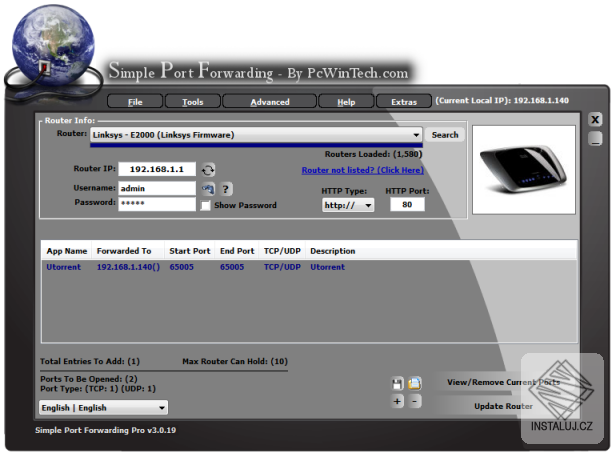Open the Help menu
This screenshot has height=453, width=612.
click(346, 102)
